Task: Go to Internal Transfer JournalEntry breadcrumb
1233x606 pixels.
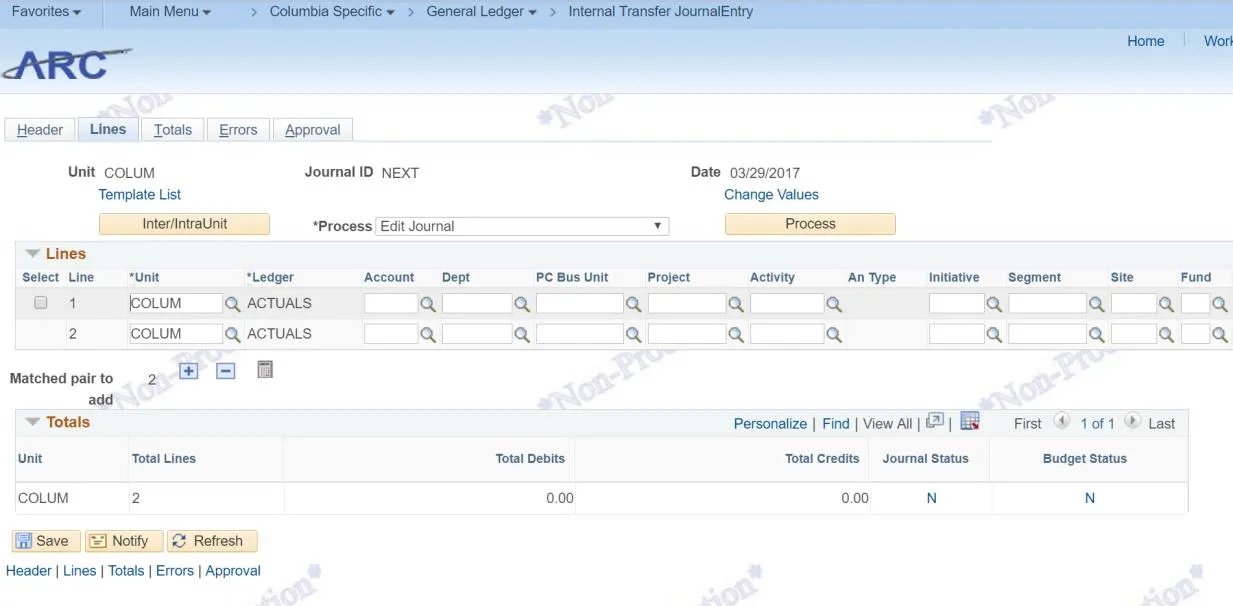Action: [x=661, y=12]
